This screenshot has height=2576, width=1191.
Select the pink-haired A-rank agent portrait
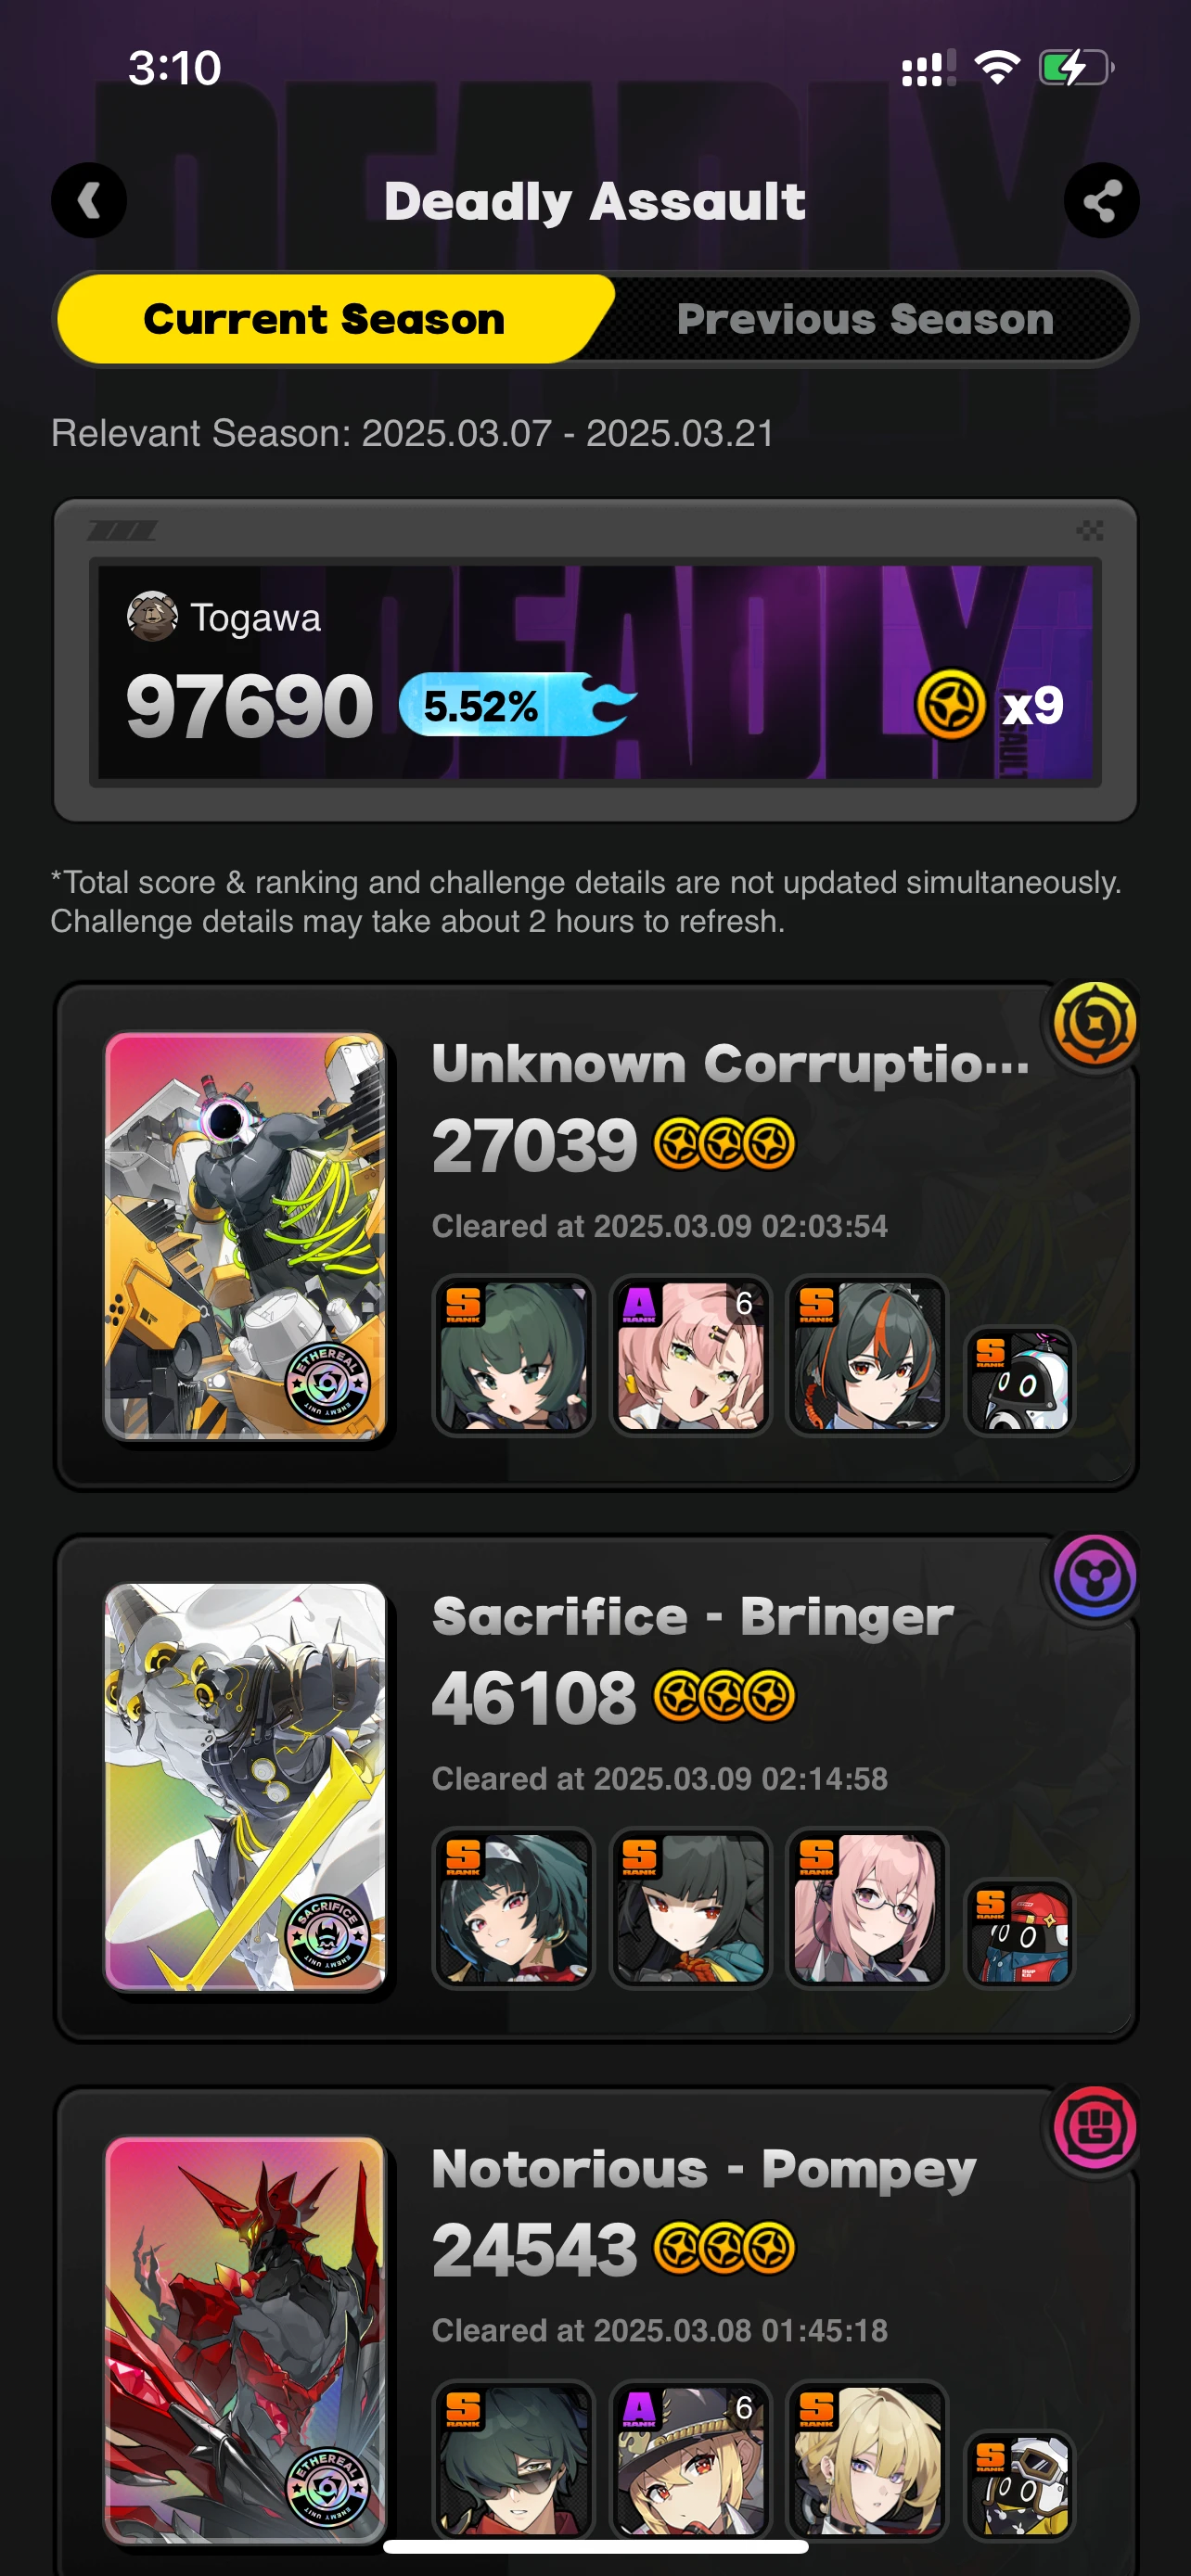pos(690,1355)
